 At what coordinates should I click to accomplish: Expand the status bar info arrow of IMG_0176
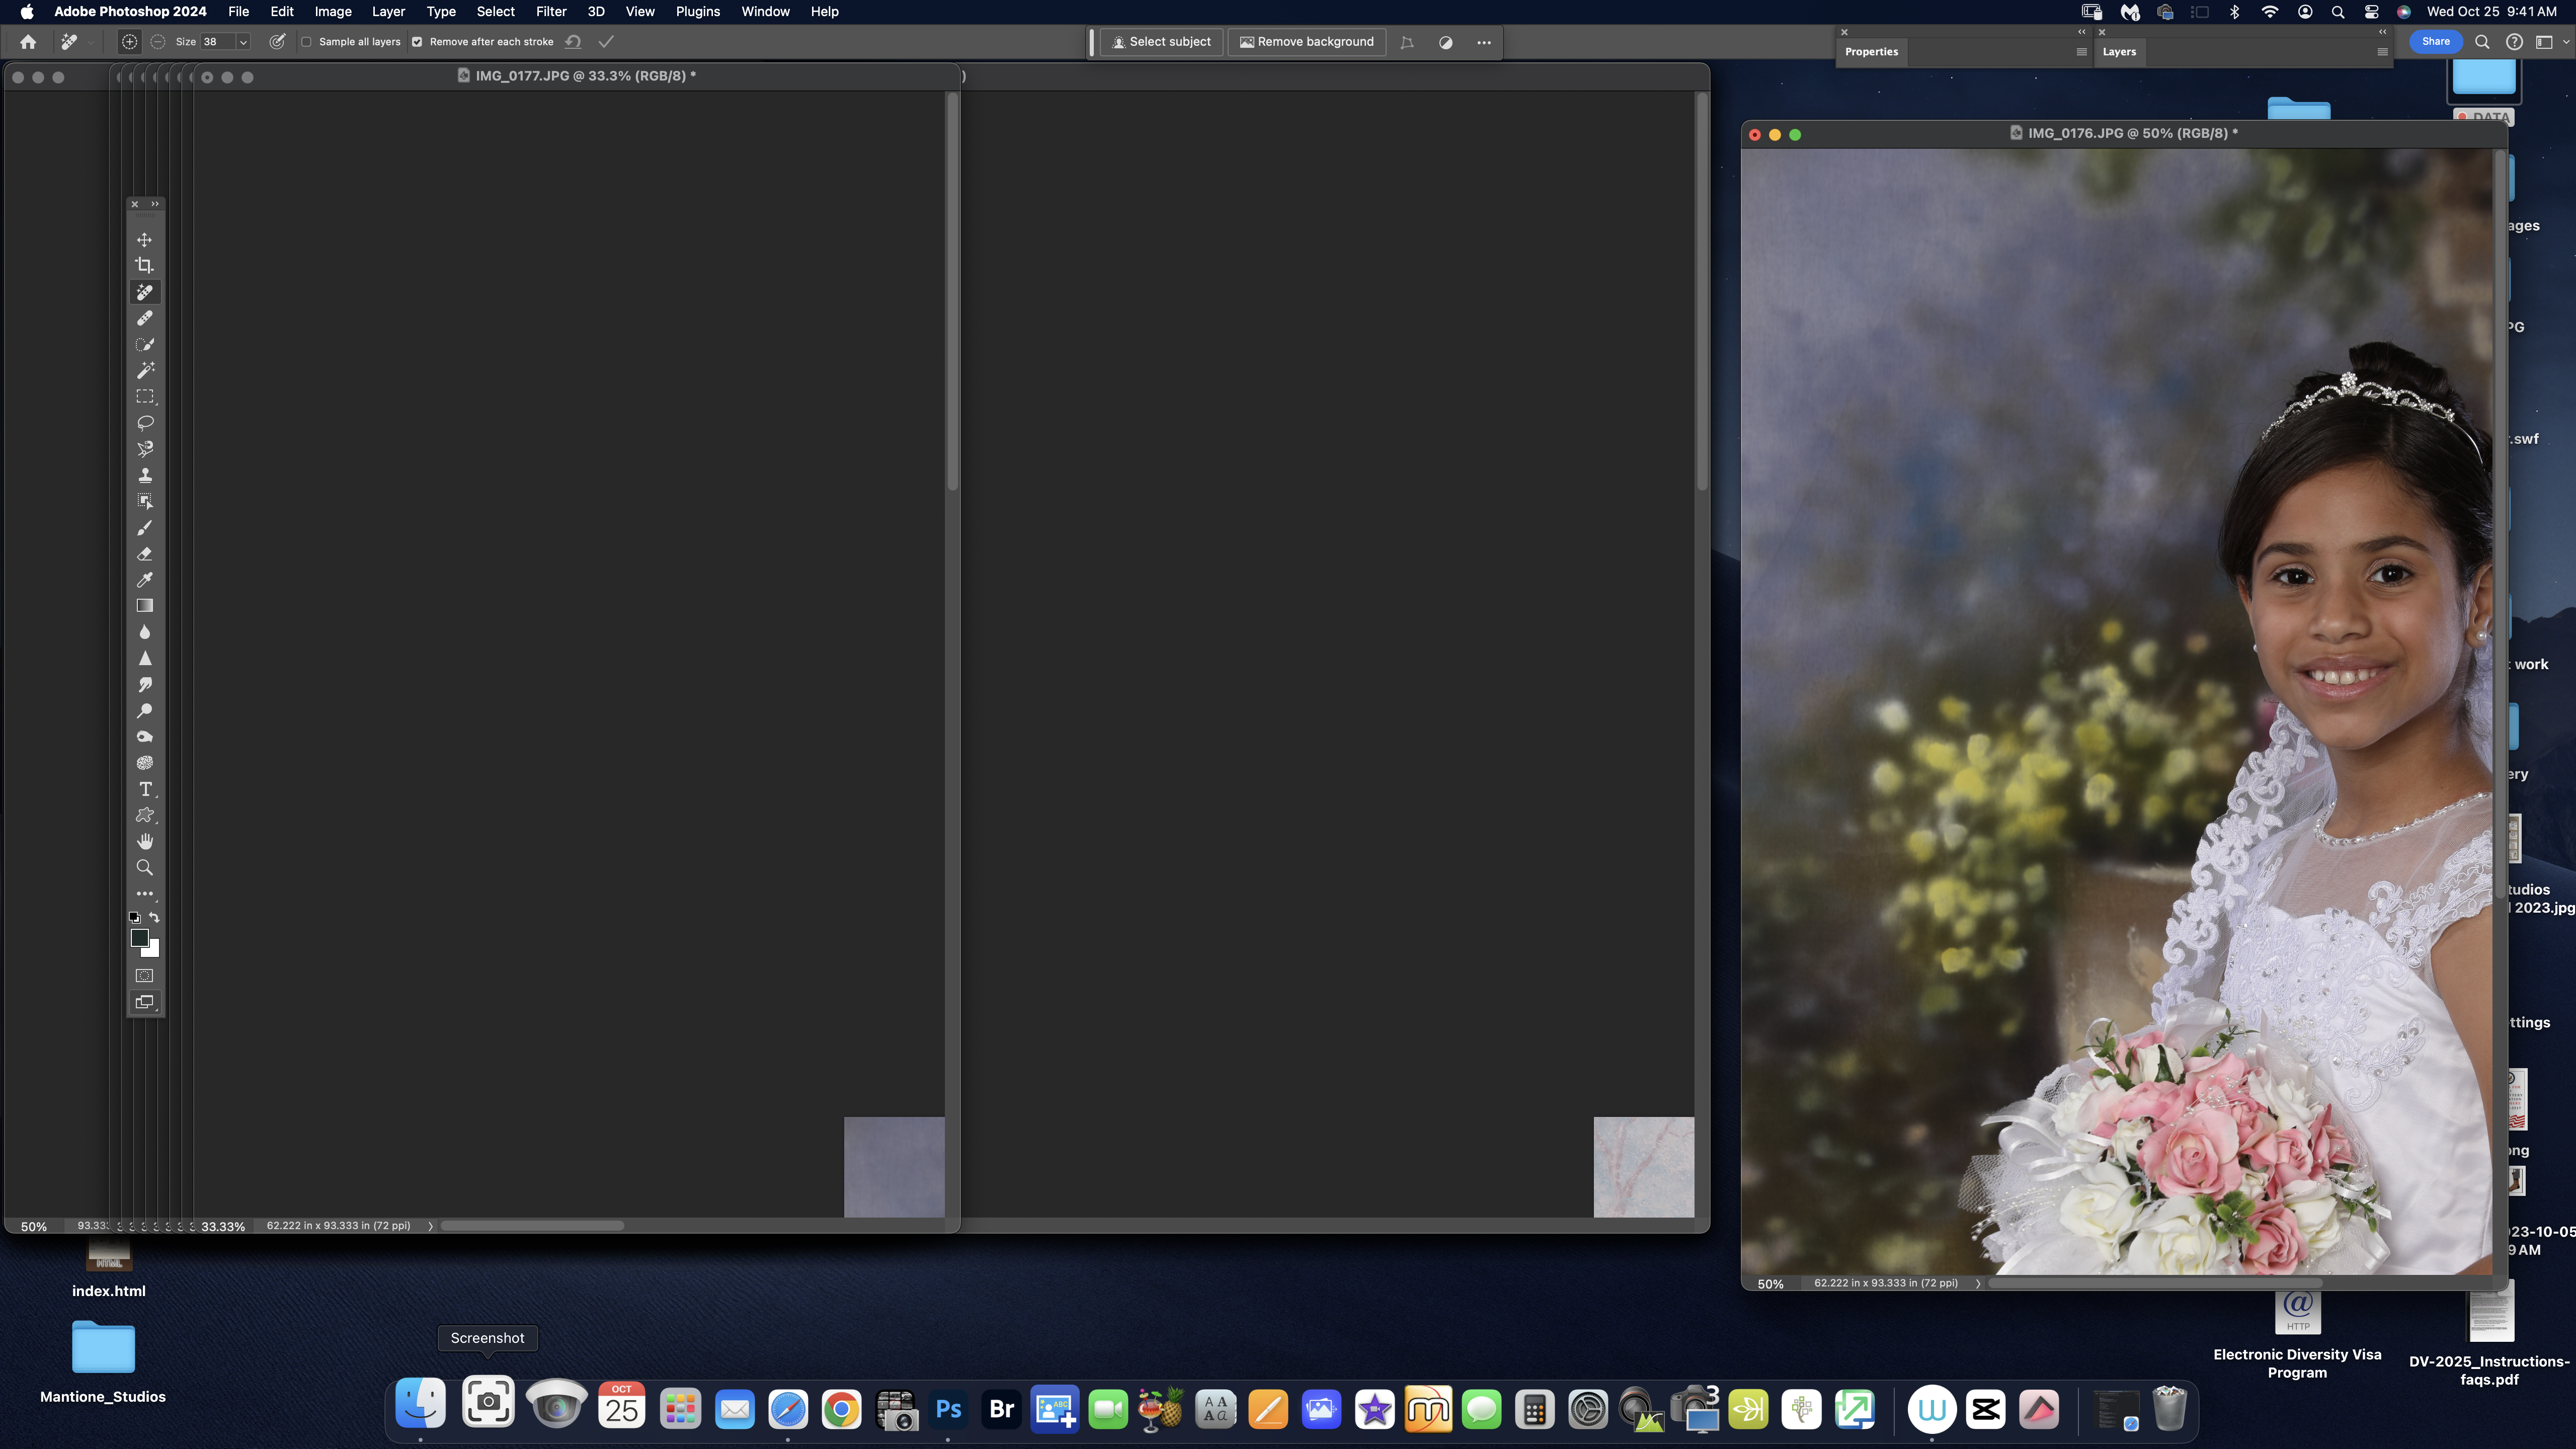click(x=1977, y=1283)
